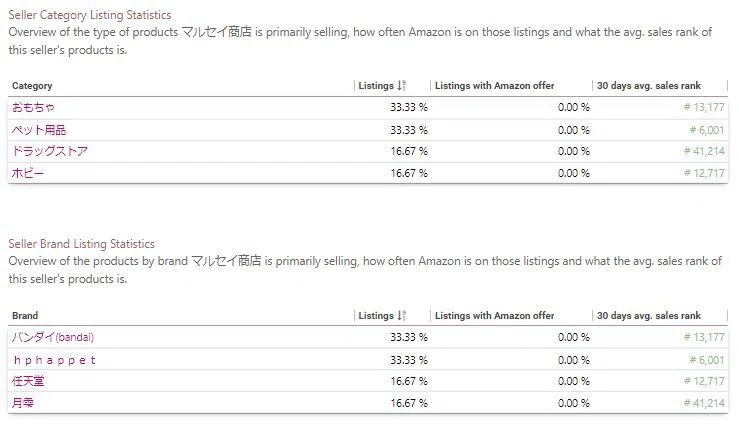Click sort icon in category Listings header
The image size is (739, 426).
coord(401,86)
